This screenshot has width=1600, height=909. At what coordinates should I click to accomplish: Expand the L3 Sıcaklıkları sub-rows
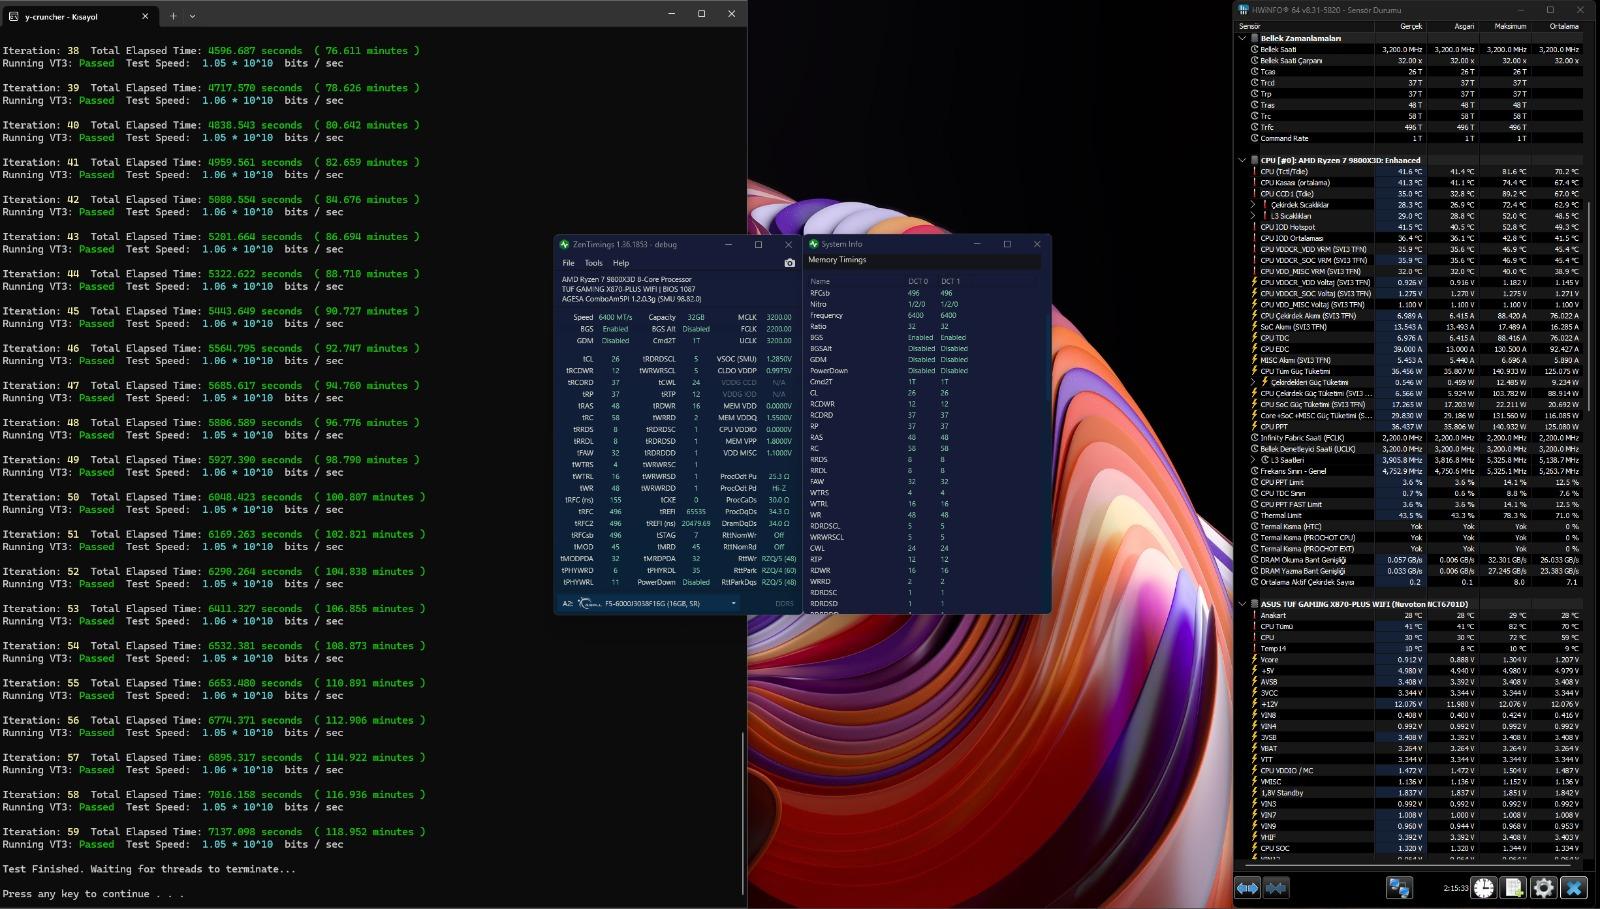click(1253, 216)
